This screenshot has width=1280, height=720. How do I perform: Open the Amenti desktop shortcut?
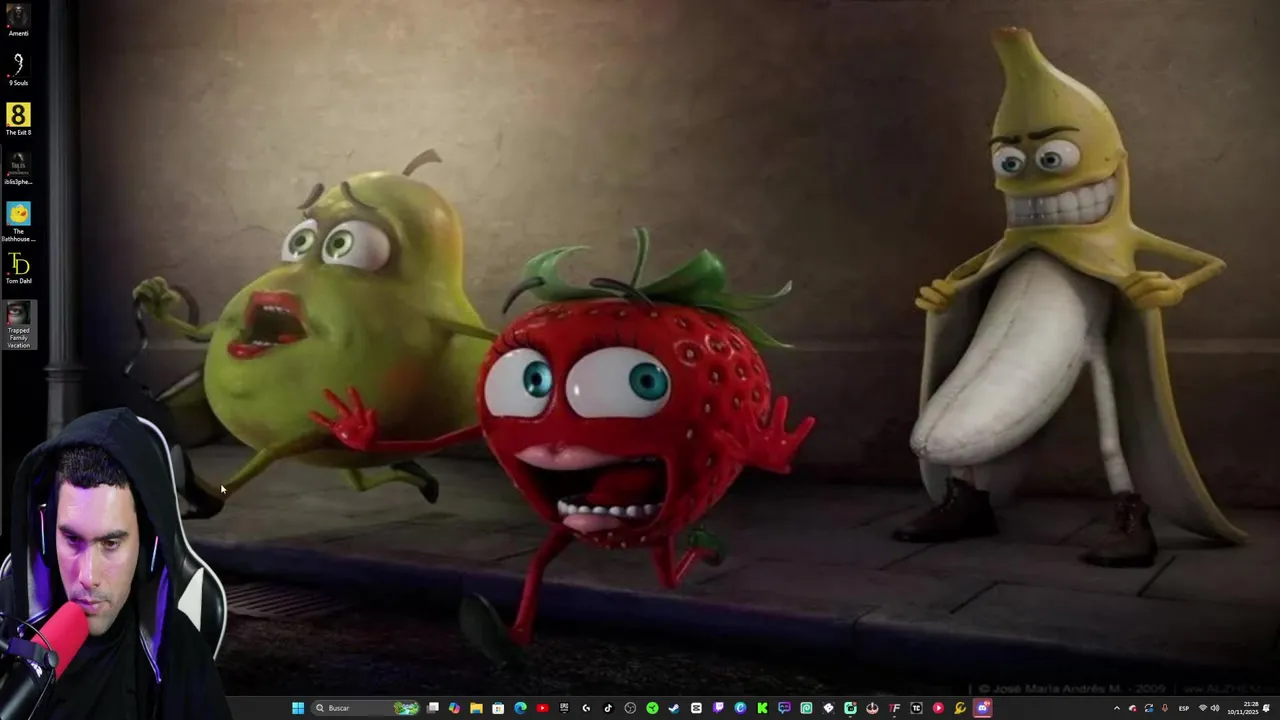18,21
